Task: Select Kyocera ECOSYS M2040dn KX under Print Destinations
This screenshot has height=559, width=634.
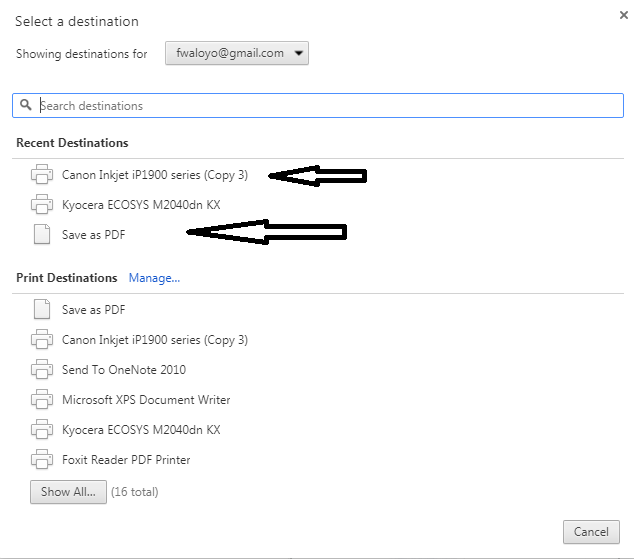Action: click(x=141, y=430)
